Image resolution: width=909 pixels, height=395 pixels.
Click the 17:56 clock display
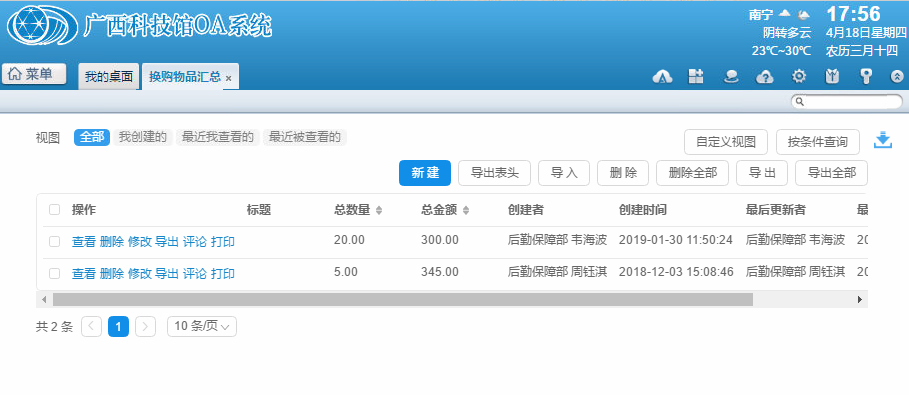[x=853, y=14]
